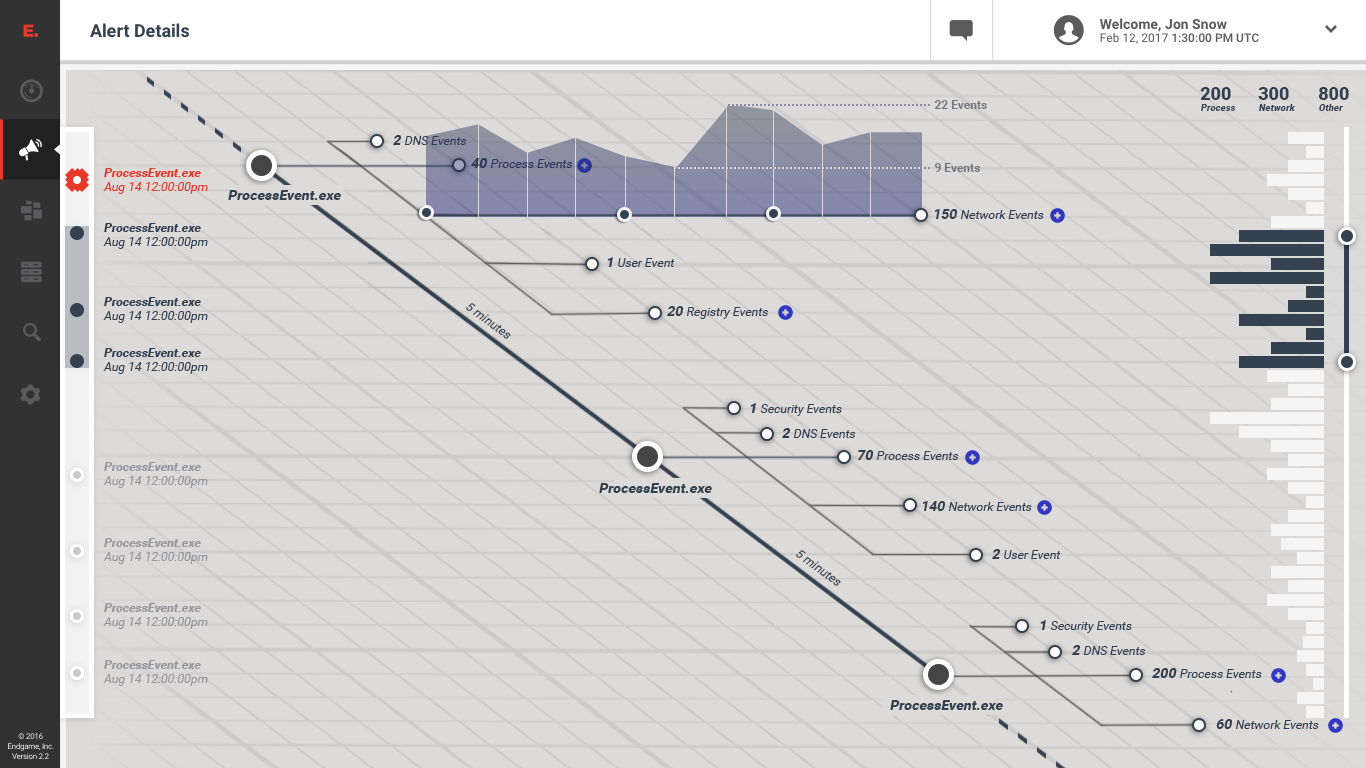This screenshot has height=768, width=1366.
Task: Open the dashboard gauge icon in sidebar
Action: click(x=31, y=91)
